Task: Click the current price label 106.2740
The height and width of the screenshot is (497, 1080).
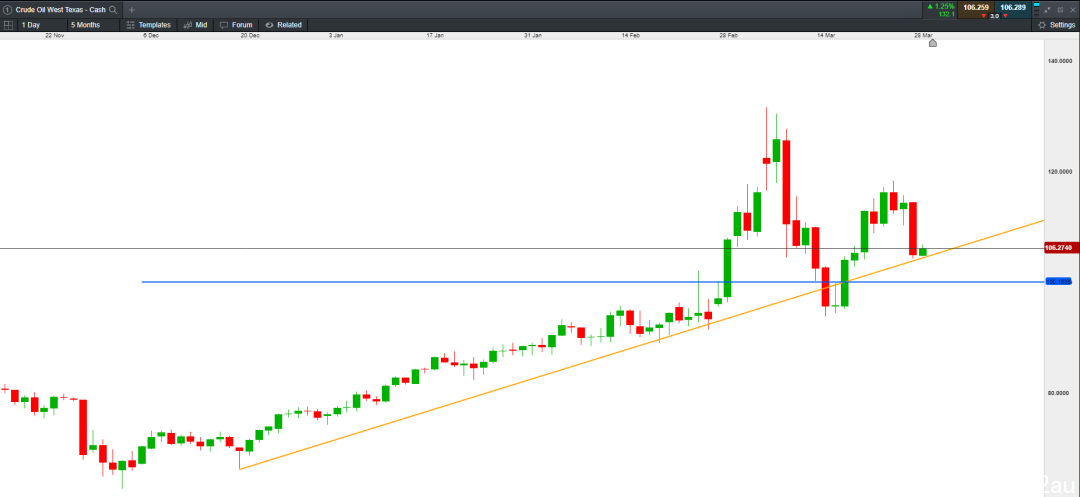Action: 1061,248
